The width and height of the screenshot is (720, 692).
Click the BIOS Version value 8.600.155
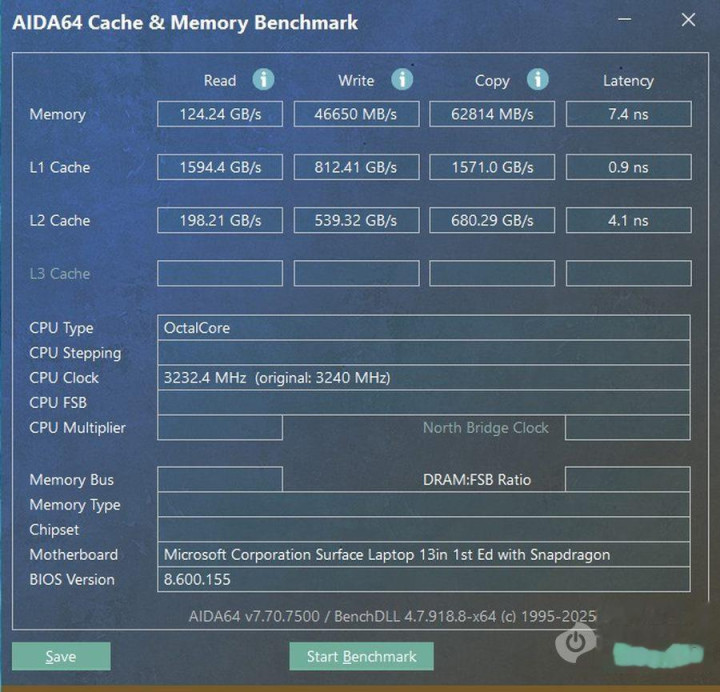(424, 579)
